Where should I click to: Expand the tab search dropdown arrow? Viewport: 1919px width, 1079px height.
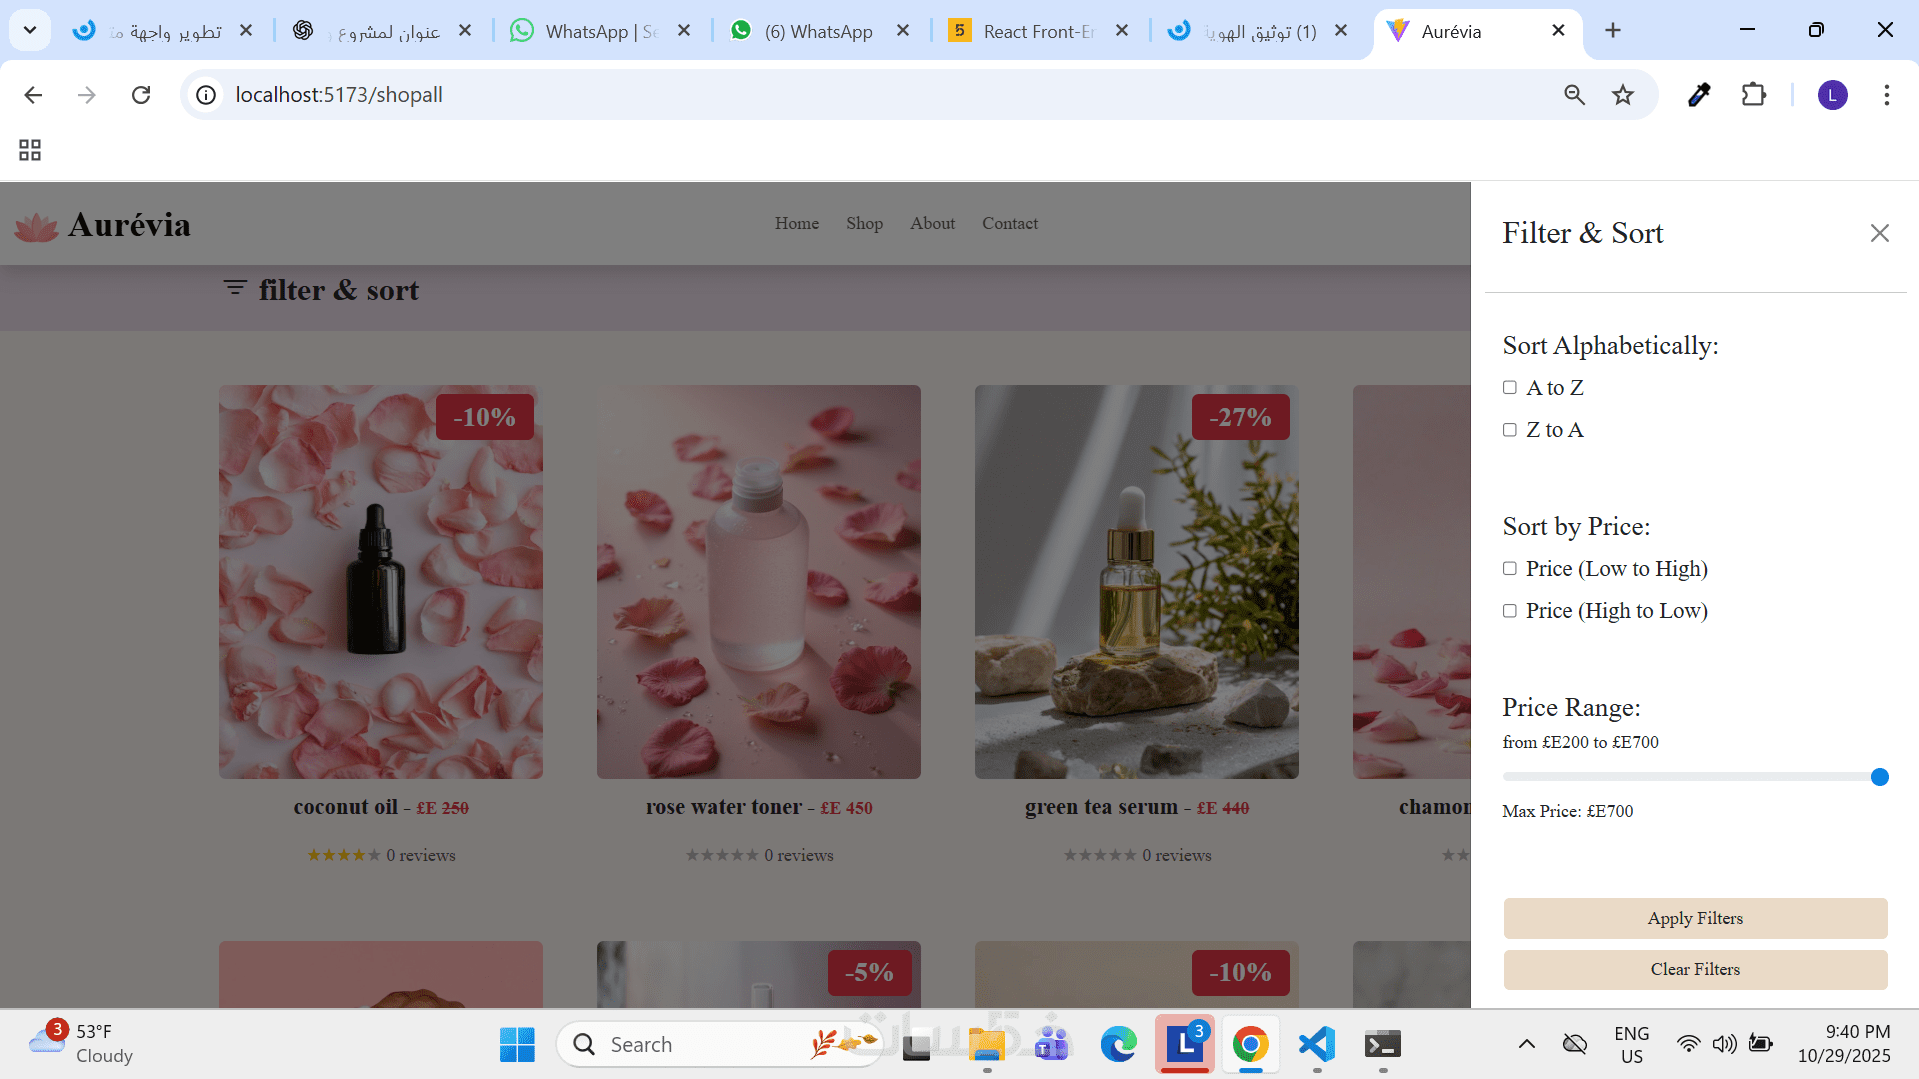[30, 30]
